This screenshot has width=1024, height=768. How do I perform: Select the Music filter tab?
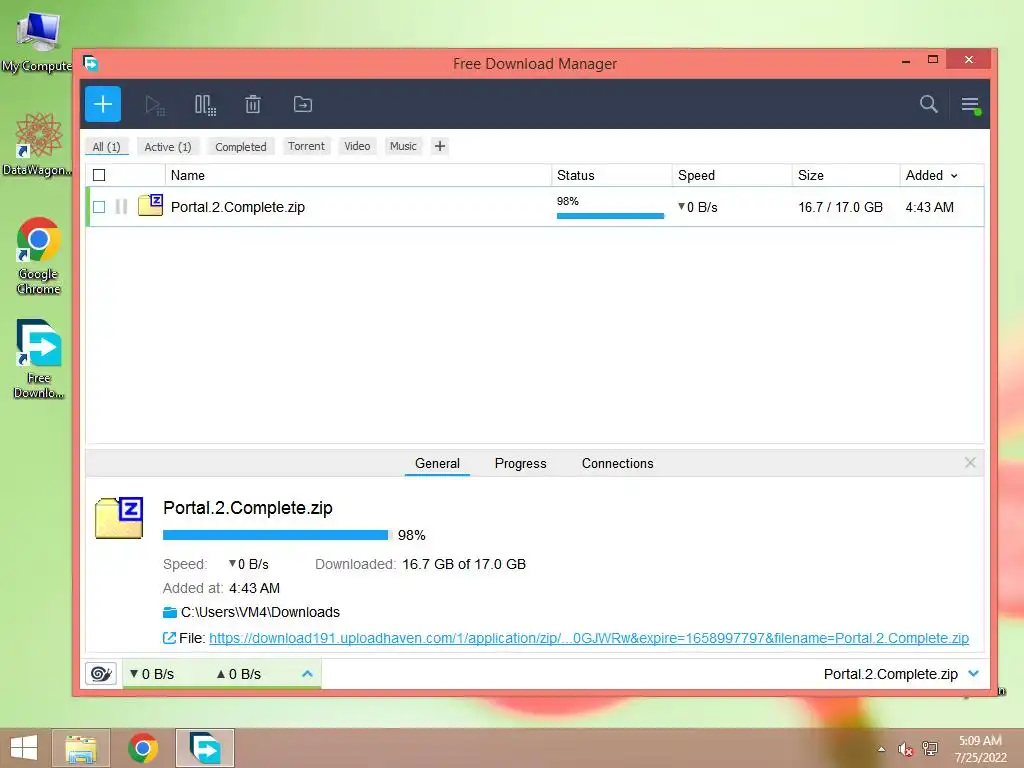403,146
